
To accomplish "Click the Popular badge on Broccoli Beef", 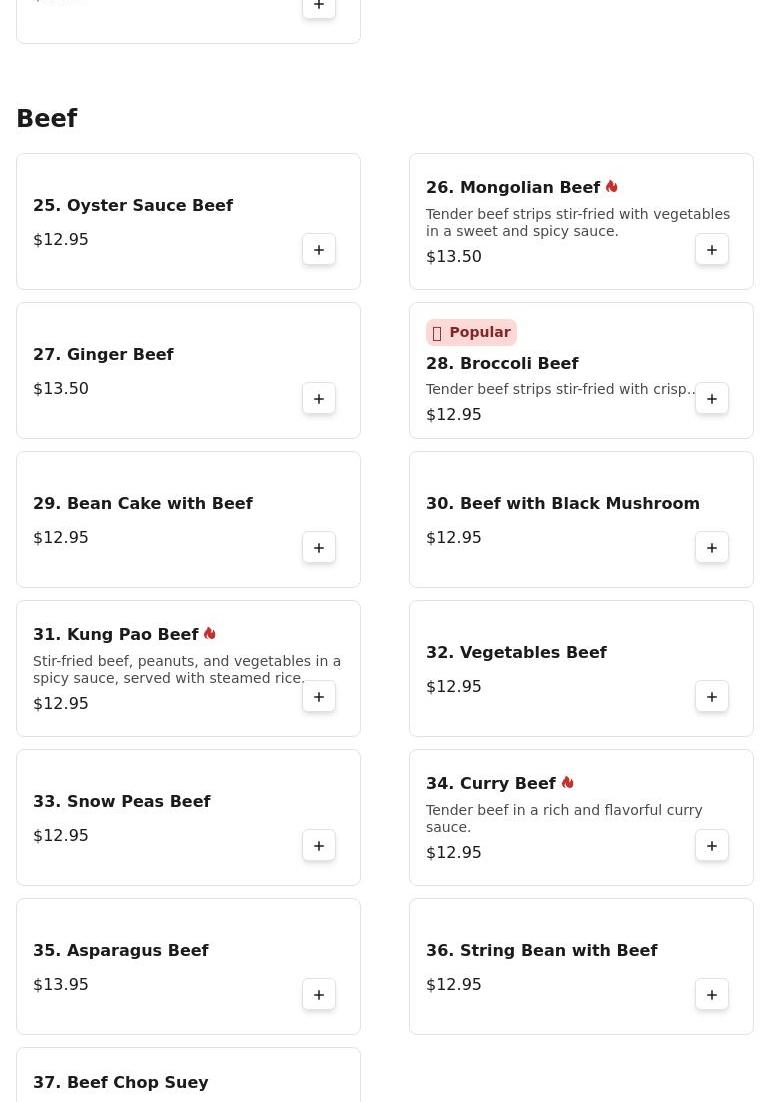I will click(471, 332).
